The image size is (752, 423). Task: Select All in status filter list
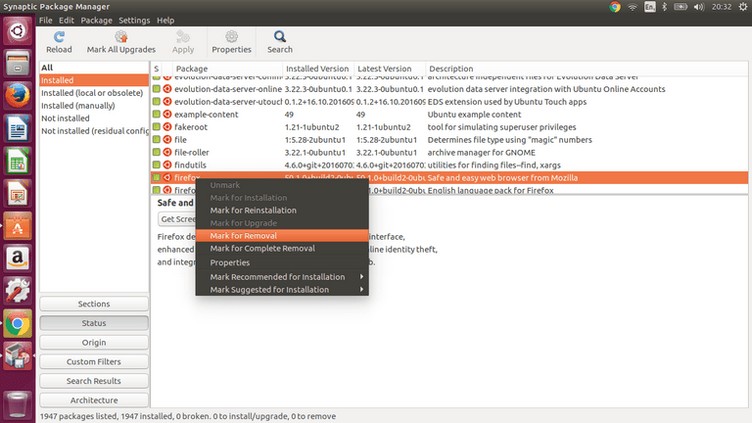point(94,68)
